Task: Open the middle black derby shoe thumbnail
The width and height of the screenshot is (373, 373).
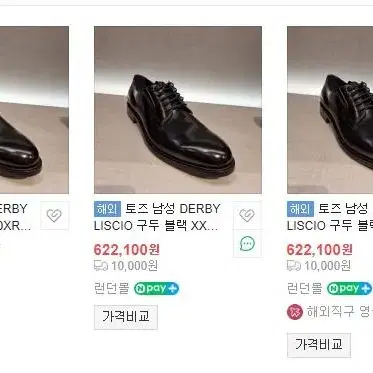Action: (178, 110)
